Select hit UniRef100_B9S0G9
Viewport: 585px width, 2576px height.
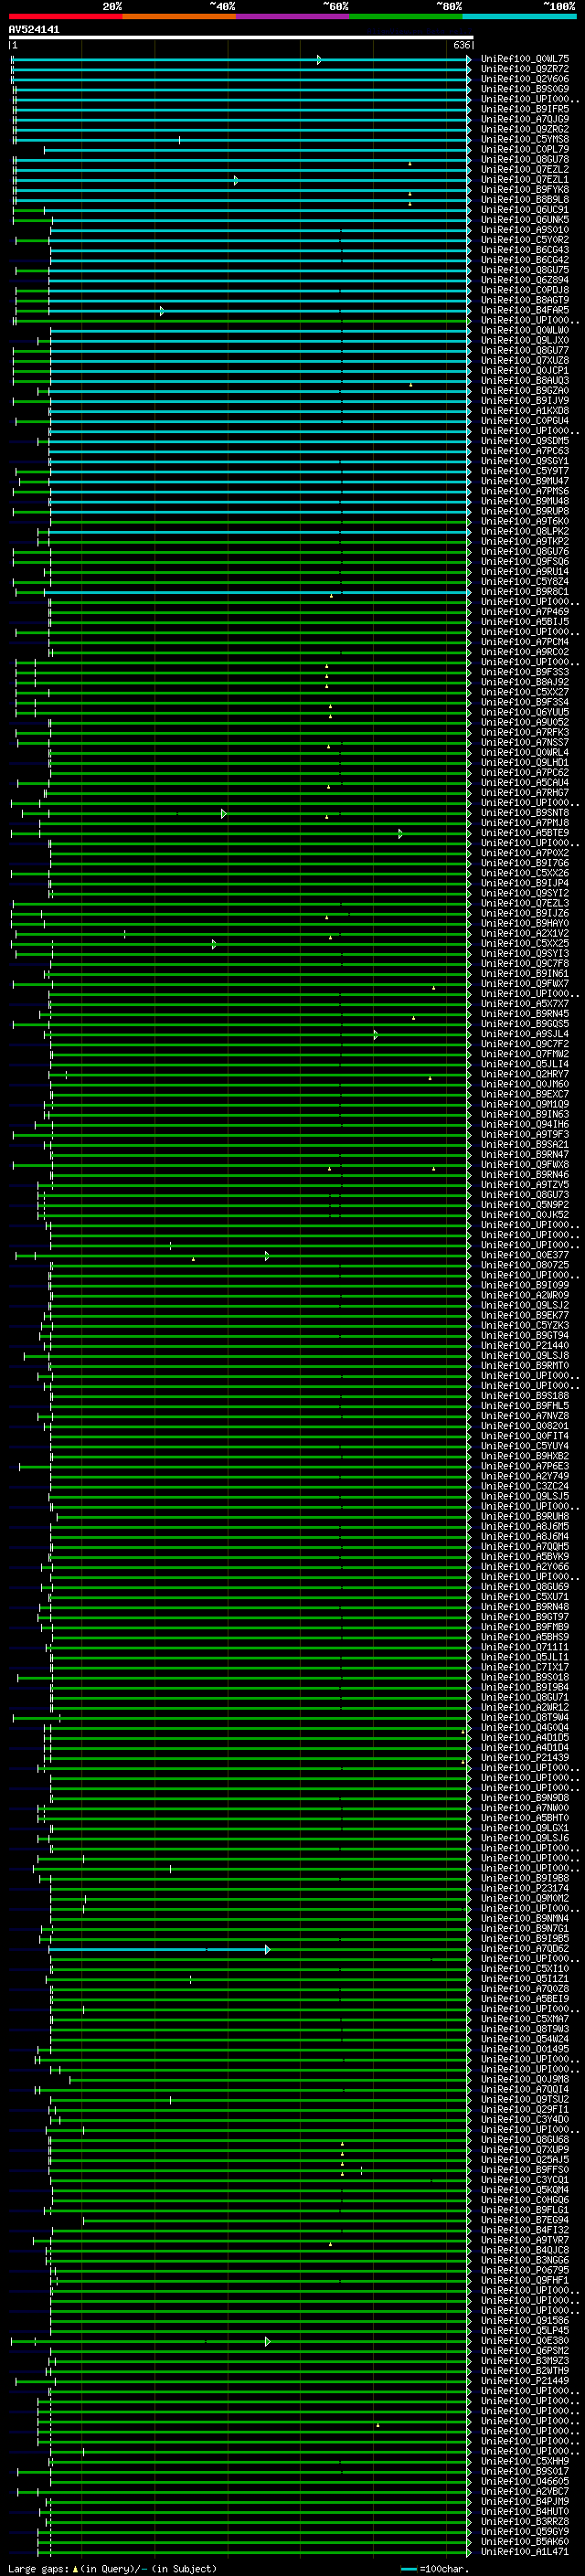tap(525, 89)
